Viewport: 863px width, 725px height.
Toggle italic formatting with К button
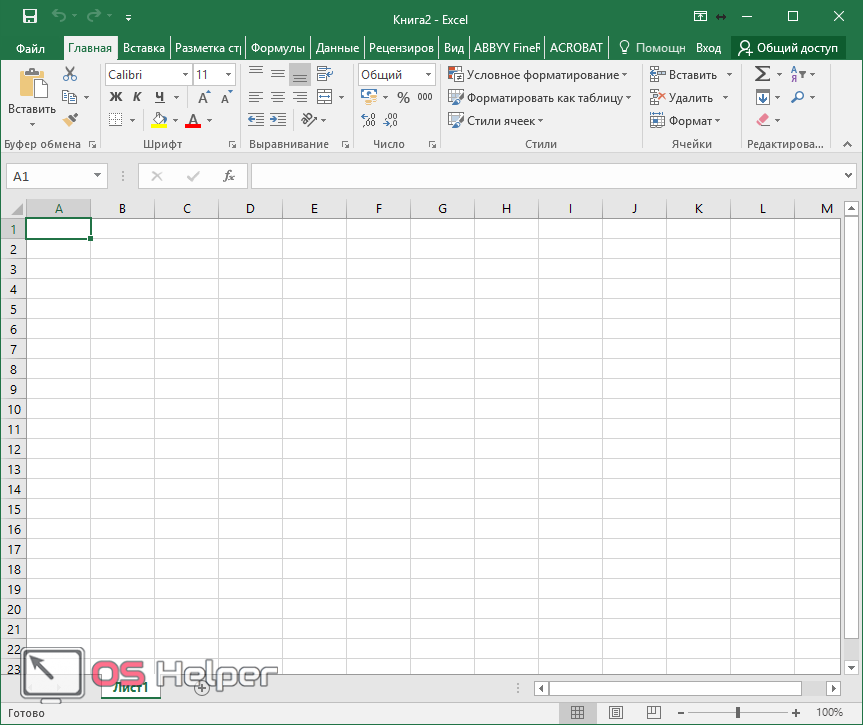click(137, 97)
